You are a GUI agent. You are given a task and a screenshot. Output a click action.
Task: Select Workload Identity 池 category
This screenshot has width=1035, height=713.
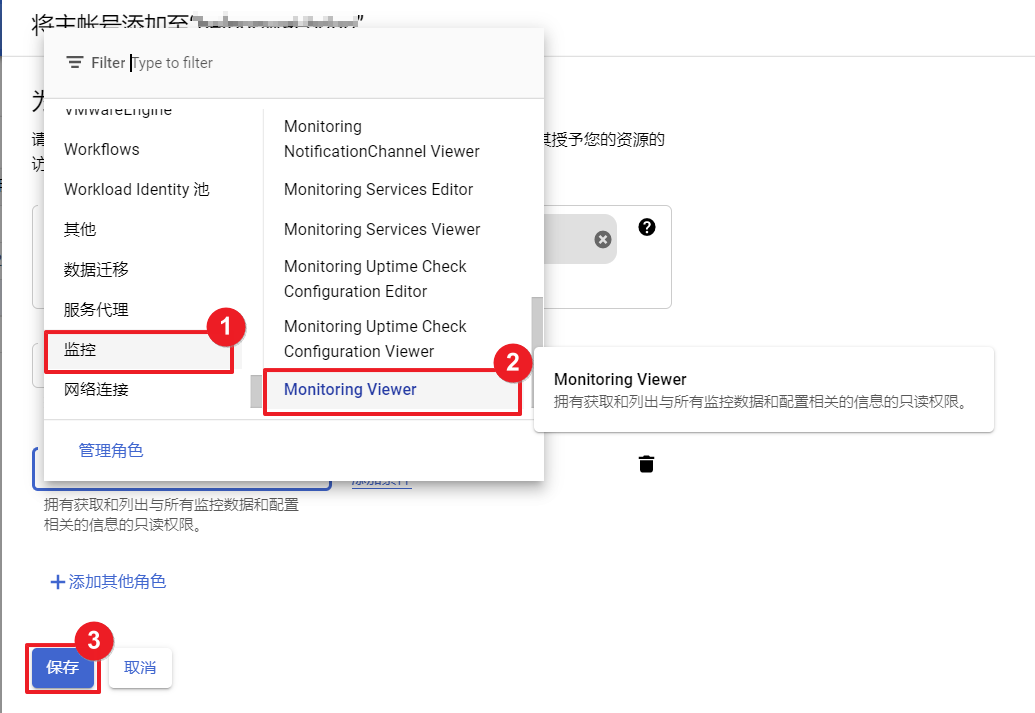click(x=137, y=190)
